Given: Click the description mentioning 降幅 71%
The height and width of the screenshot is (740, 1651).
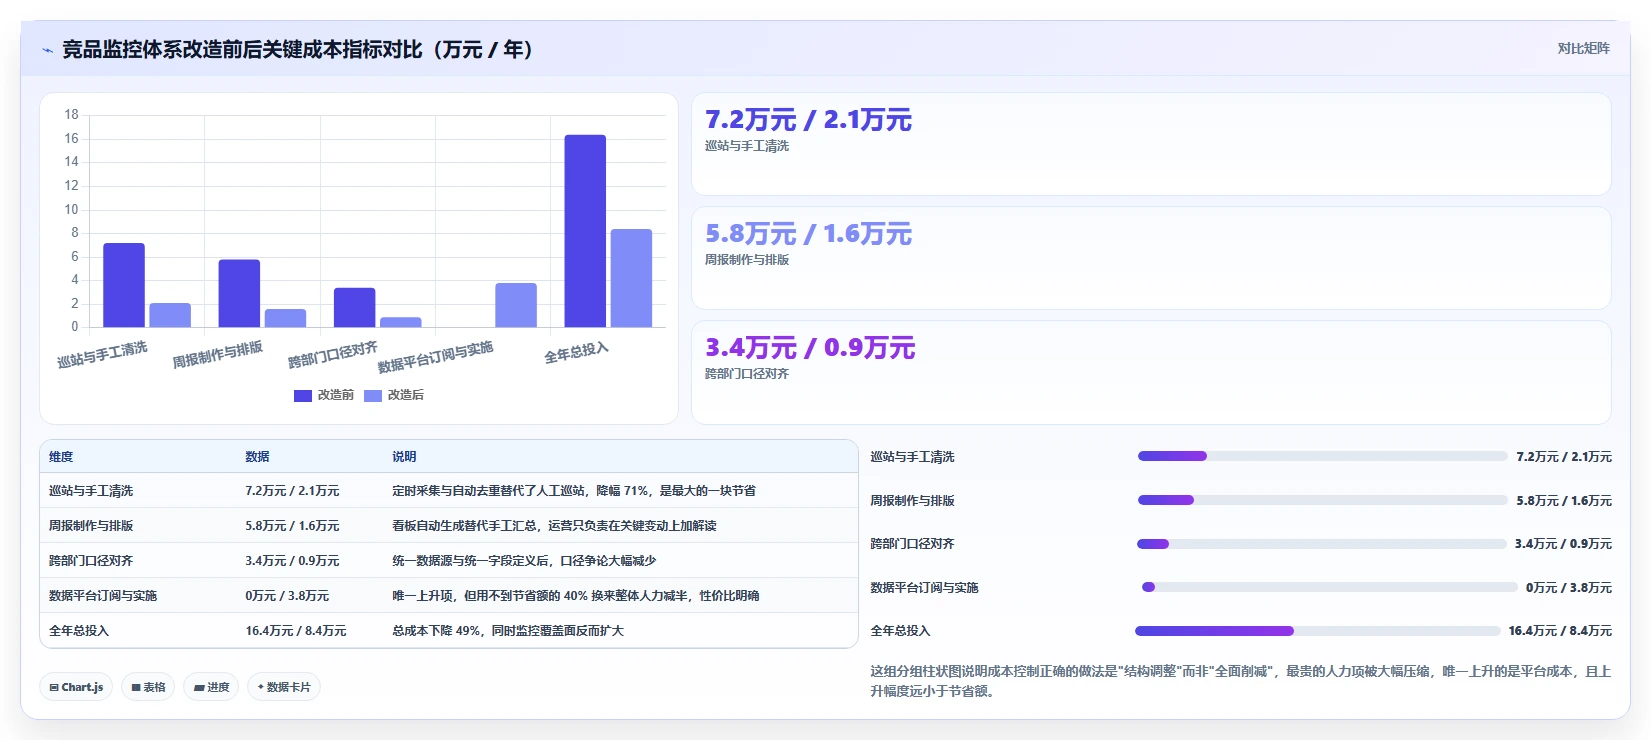Looking at the screenshot, I should click(574, 491).
